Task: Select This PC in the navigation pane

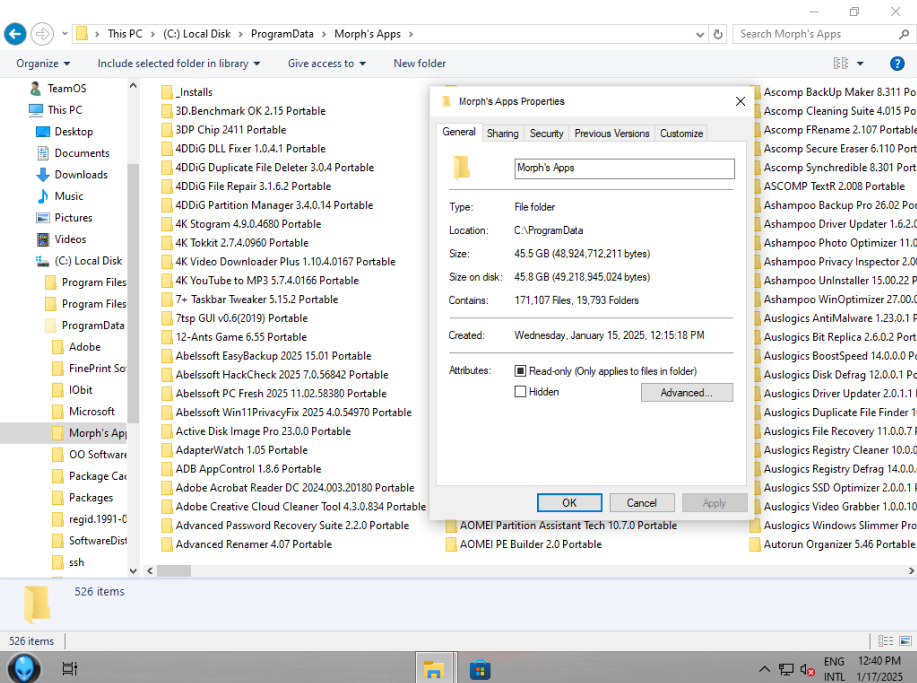Action: pyautogui.click(x=64, y=110)
